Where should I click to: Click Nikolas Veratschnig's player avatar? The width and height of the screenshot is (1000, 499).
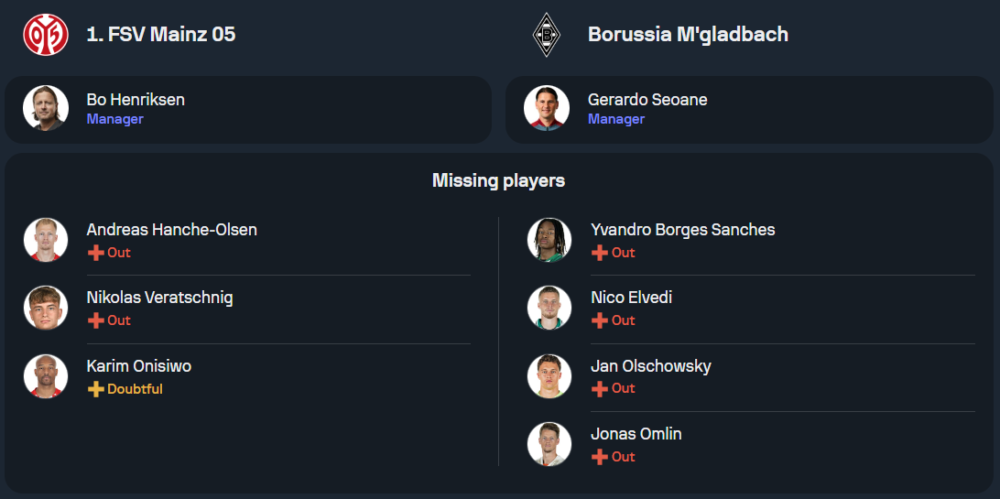(46, 308)
